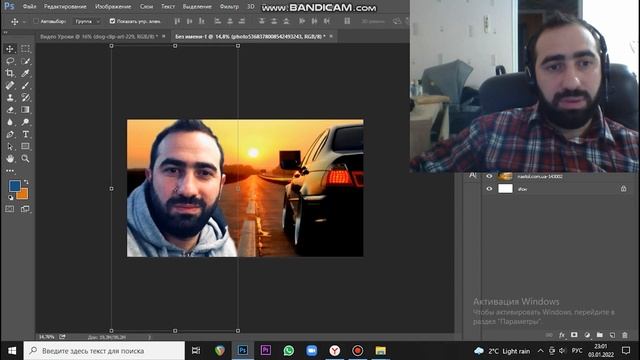Select the Healing Brush tool
Image resolution: width=640 pixels, height=360 pixels.
tap(10, 85)
